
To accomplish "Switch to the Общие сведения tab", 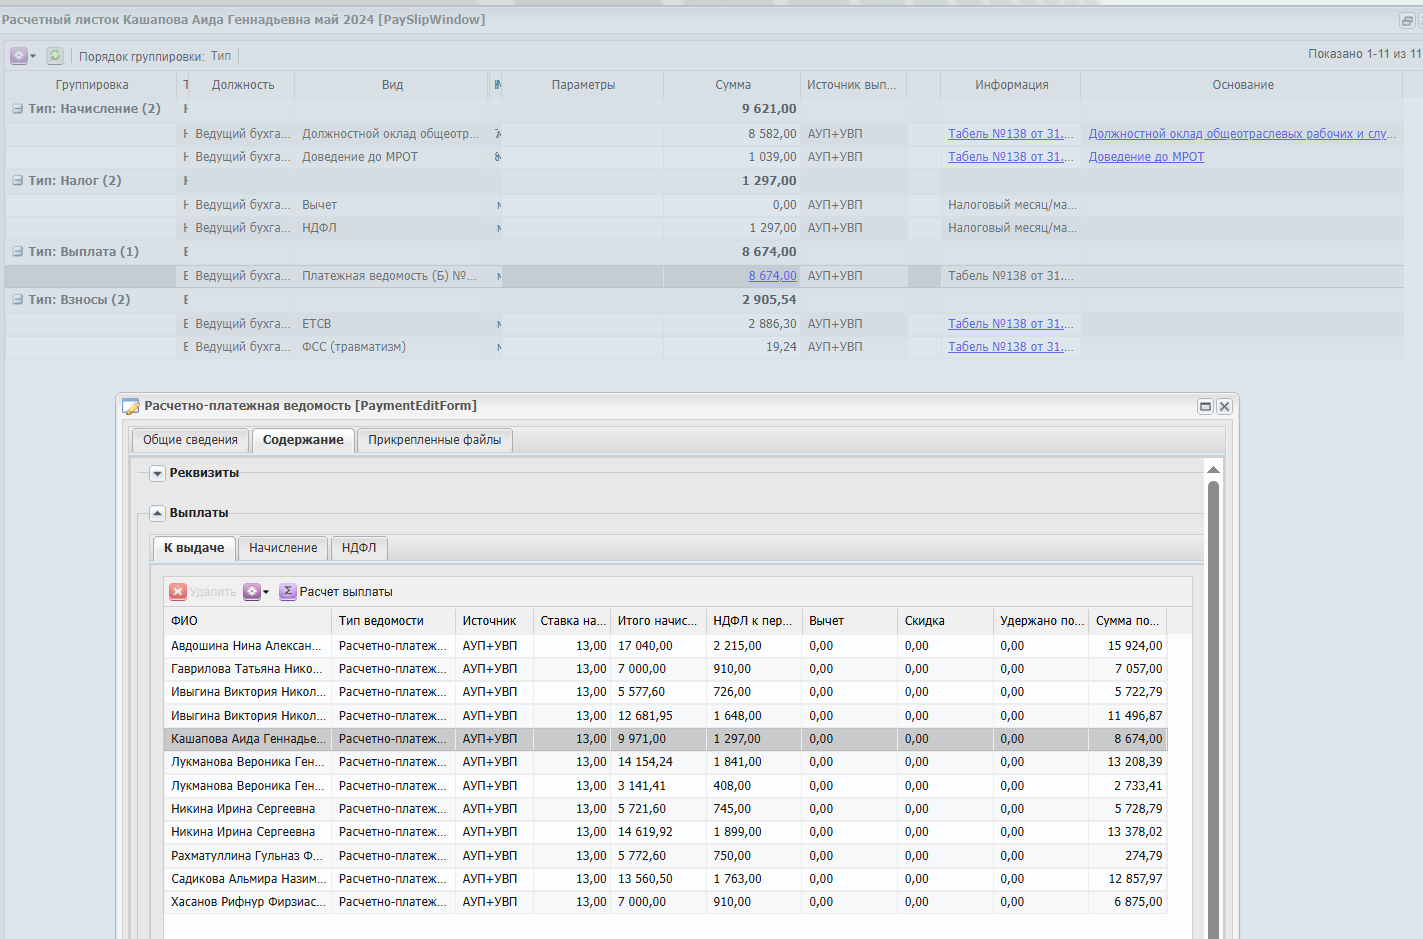I will point(190,440).
